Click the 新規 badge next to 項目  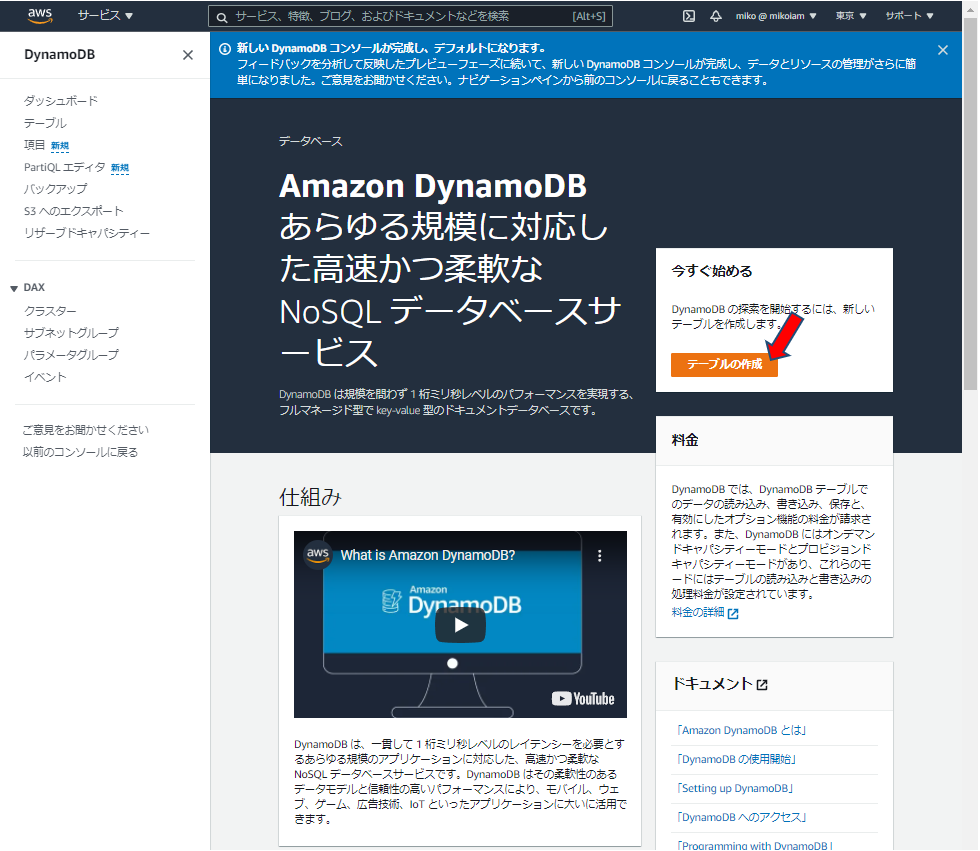pyautogui.click(x=60, y=146)
